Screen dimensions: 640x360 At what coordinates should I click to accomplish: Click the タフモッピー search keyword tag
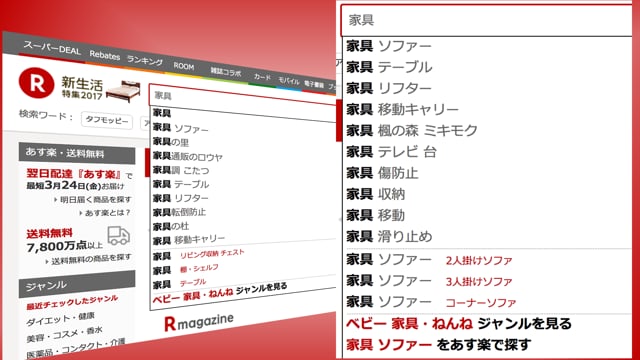[x=107, y=120]
